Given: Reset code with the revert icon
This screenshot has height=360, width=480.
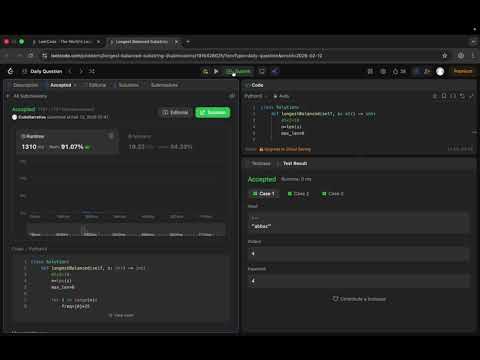Looking at the screenshot, I should [462, 96].
